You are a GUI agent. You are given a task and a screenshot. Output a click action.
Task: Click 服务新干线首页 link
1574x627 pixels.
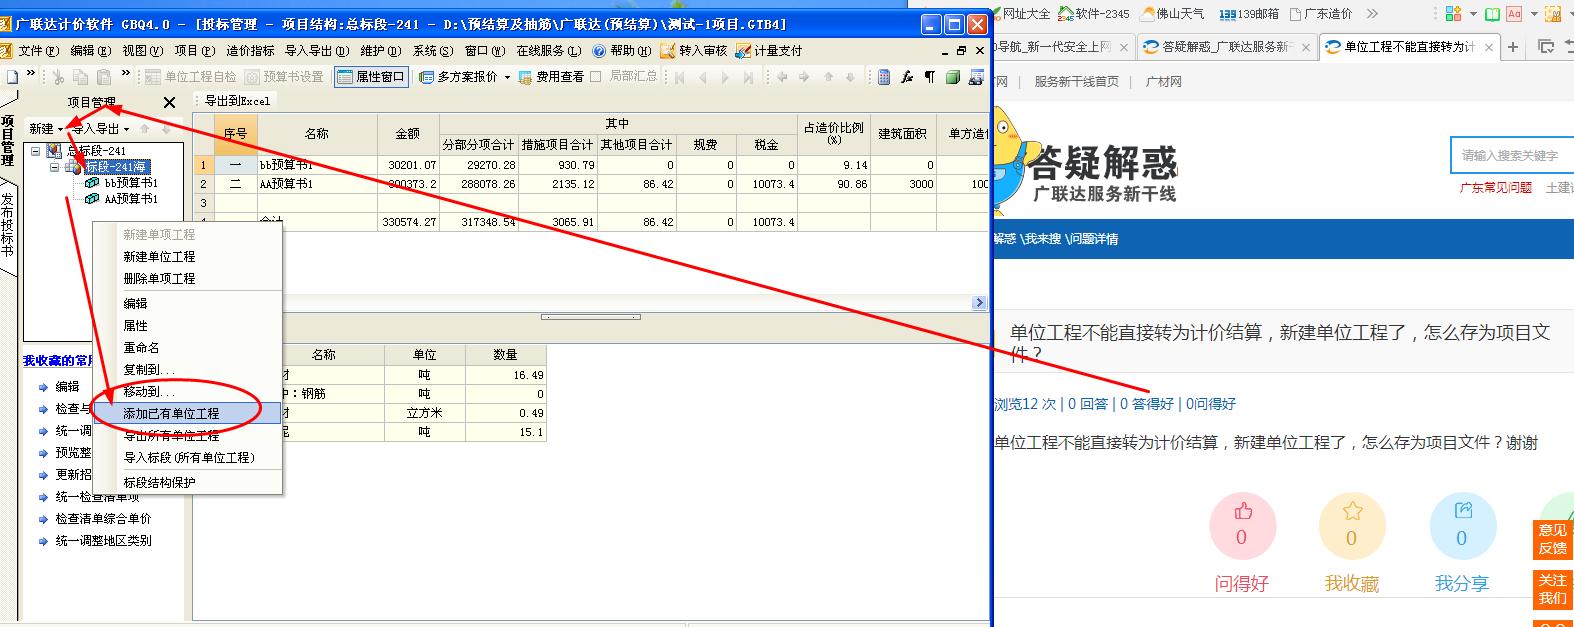click(1076, 82)
